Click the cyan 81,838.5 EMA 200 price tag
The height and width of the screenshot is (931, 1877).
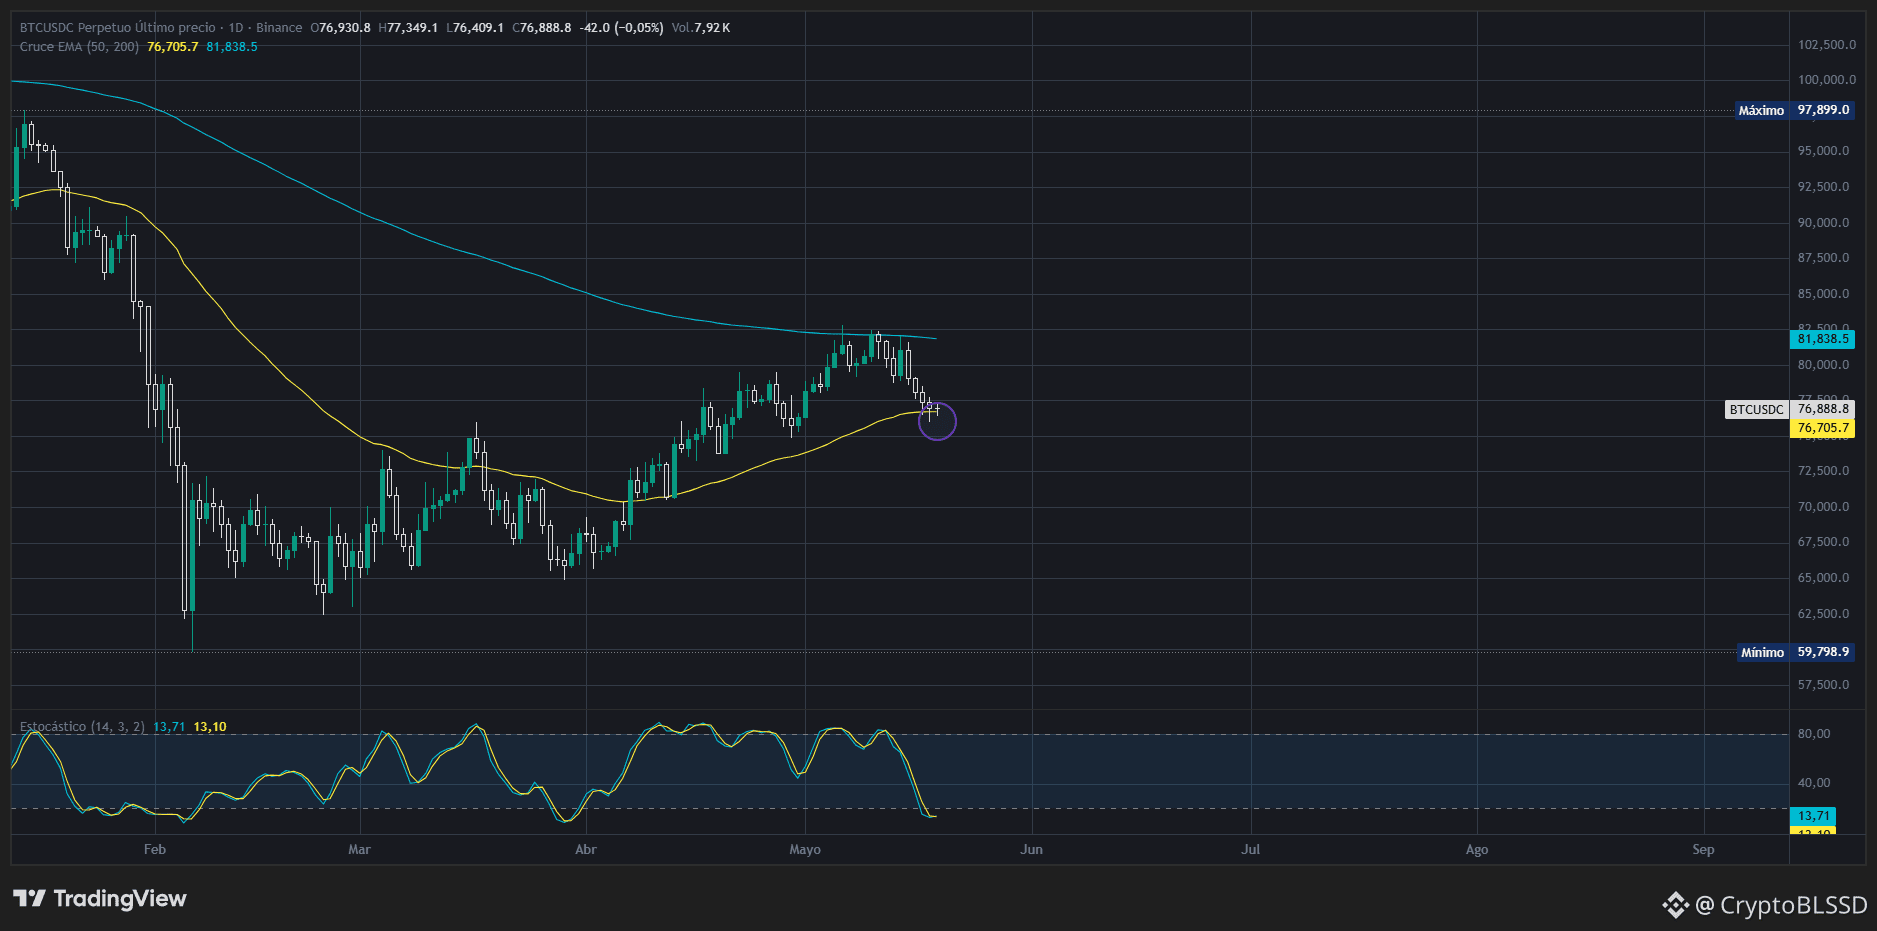(1822, 339)
